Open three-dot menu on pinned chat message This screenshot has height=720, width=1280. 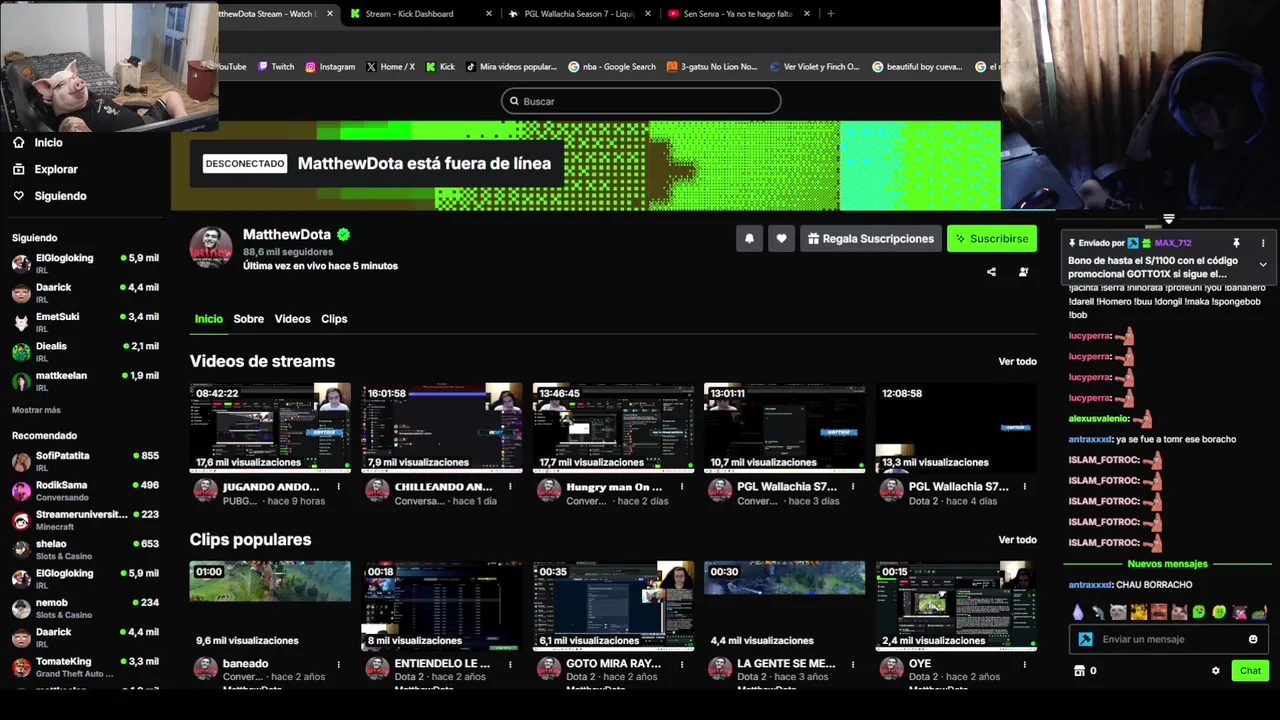point(1262,243)
